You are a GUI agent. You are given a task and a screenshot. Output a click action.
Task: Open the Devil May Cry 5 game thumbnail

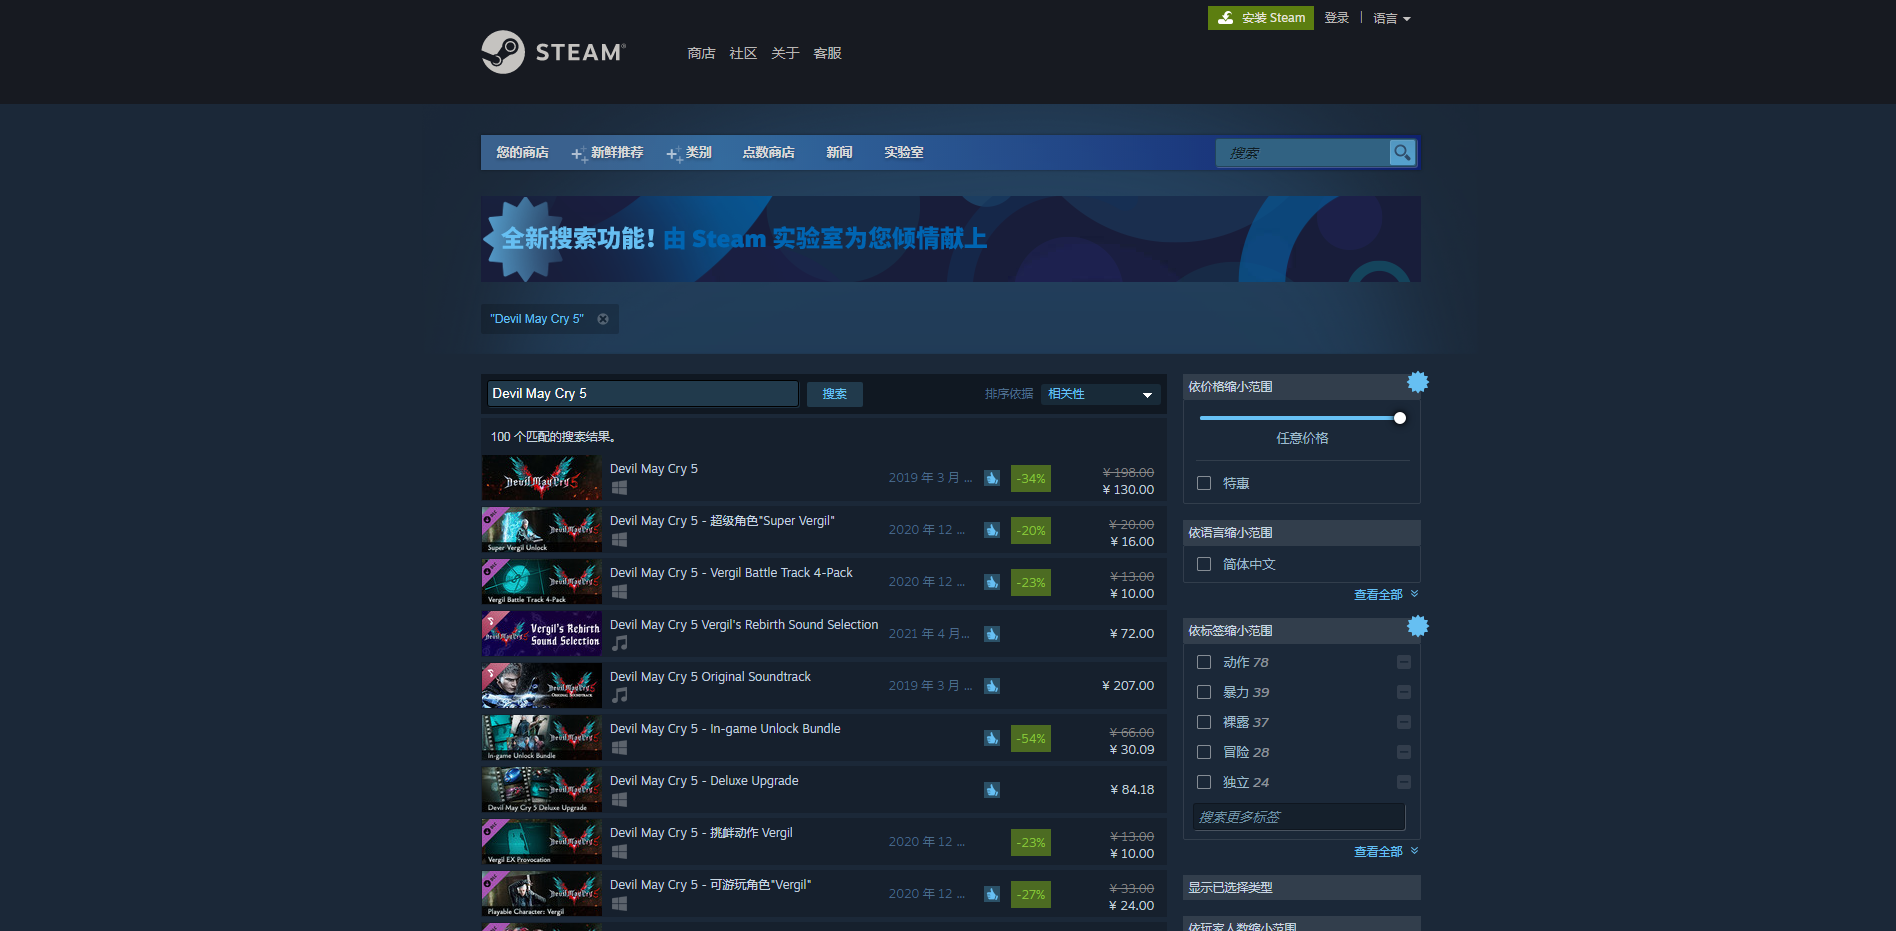(541, 478)
